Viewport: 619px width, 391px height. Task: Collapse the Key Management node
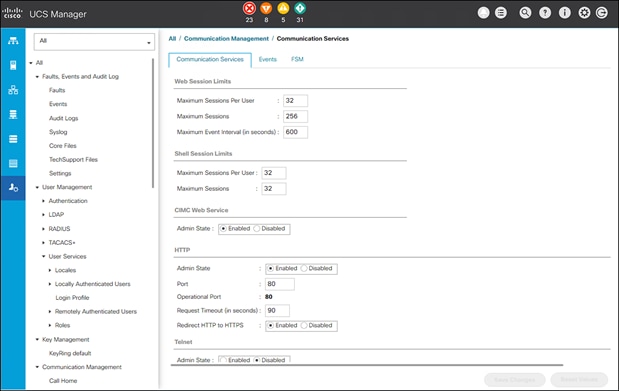tap(37, 340)
